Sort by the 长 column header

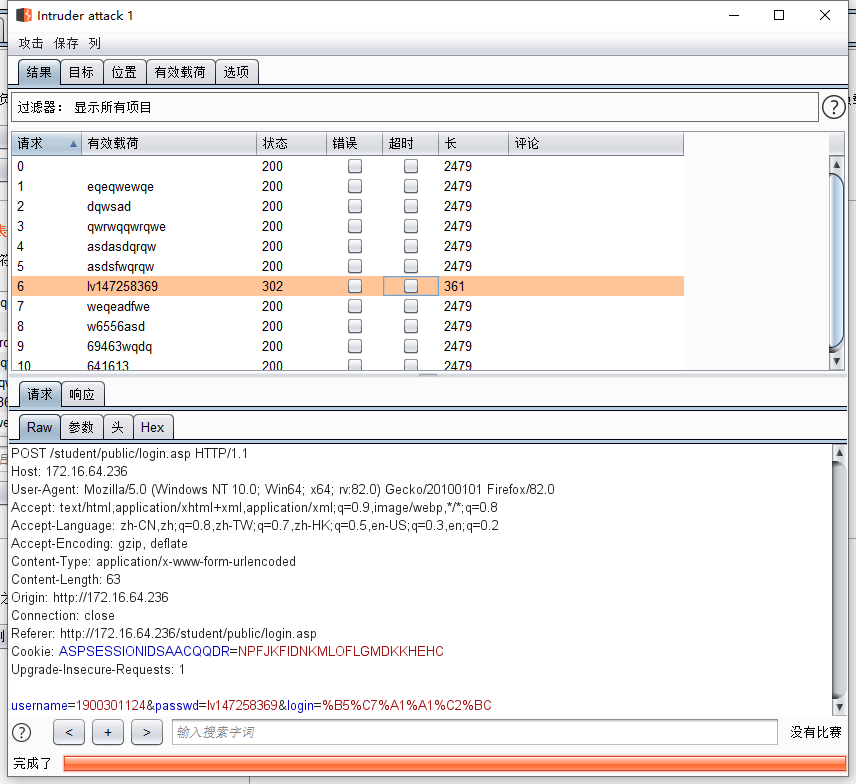473,144
